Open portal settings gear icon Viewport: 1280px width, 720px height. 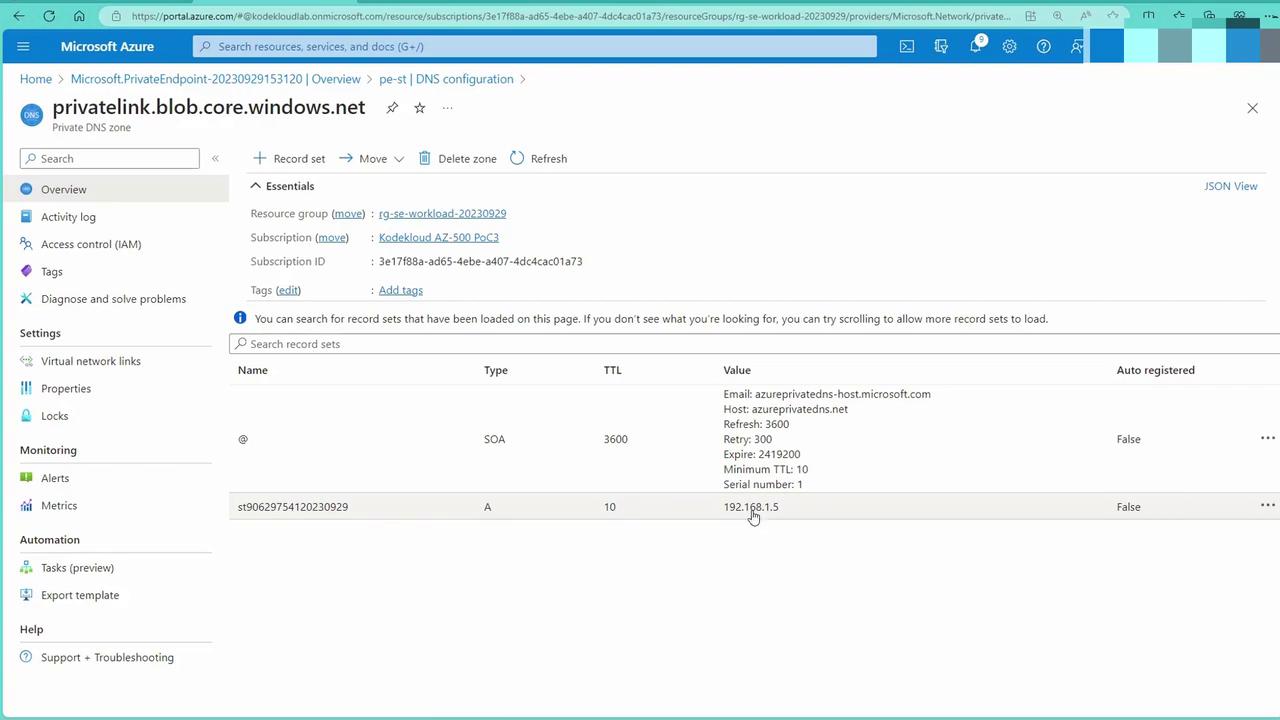coord(1010,46)
